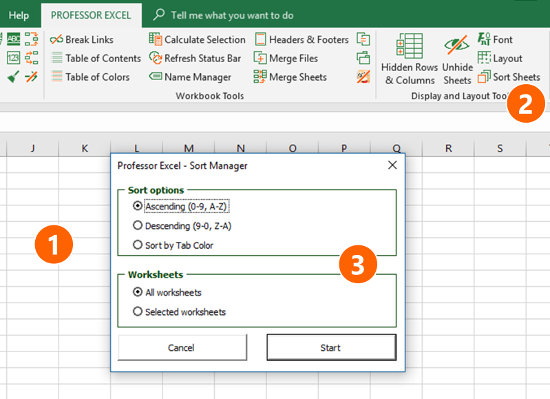Click the green boxes with orange curved arrows icon
550x399 pixels.
click(32, 39)
